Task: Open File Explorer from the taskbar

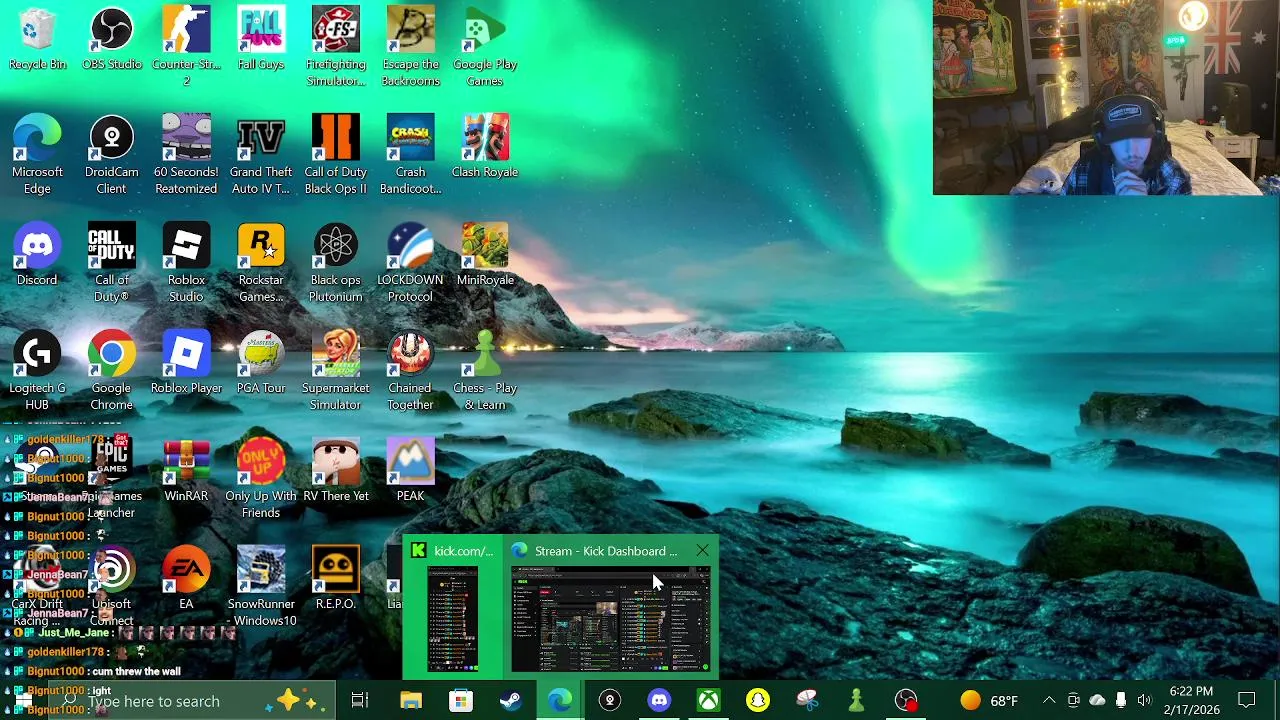Action: pyautogui.click(x=411, y=701)
